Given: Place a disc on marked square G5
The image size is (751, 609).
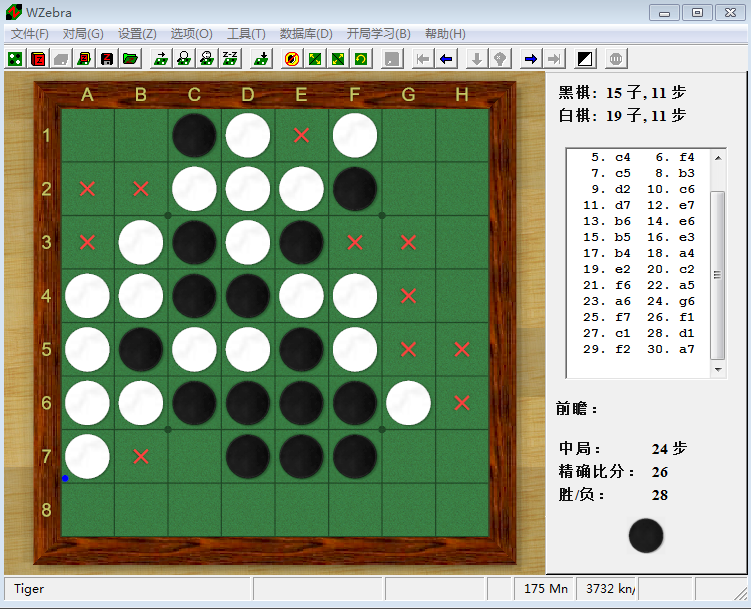Looking at the screenshot, I should click(409, 350).
